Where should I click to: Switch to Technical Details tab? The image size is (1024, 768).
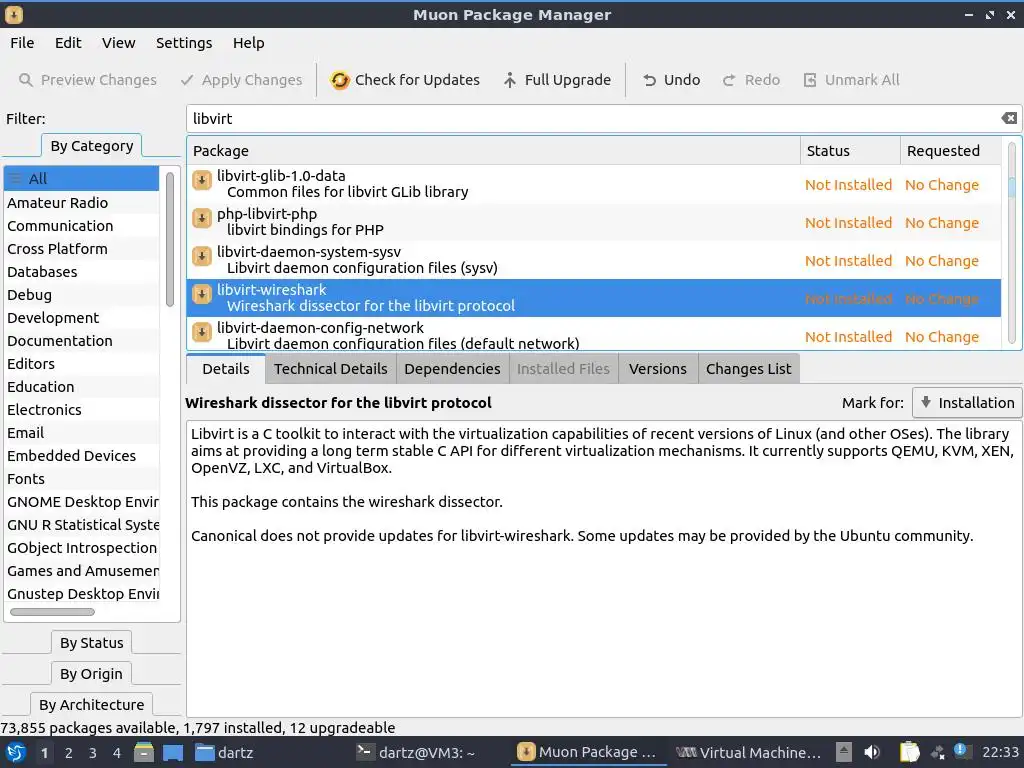click(330, 369)
